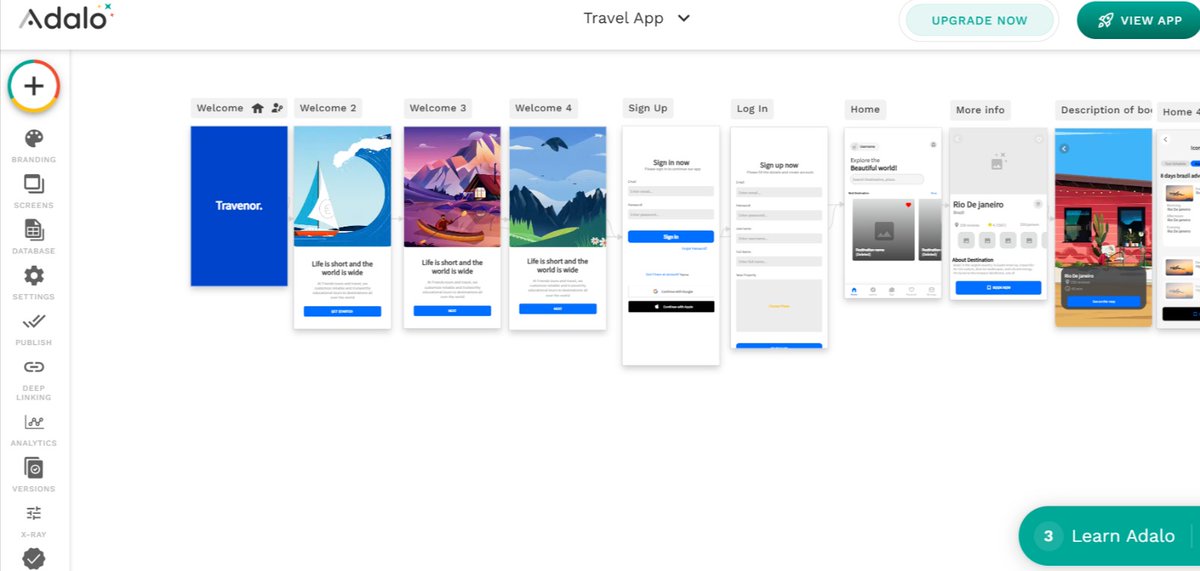This screenshot has height=571, width=1200.
Task: Open the X-Ray sliders icon
Action: tap(34, 513)
